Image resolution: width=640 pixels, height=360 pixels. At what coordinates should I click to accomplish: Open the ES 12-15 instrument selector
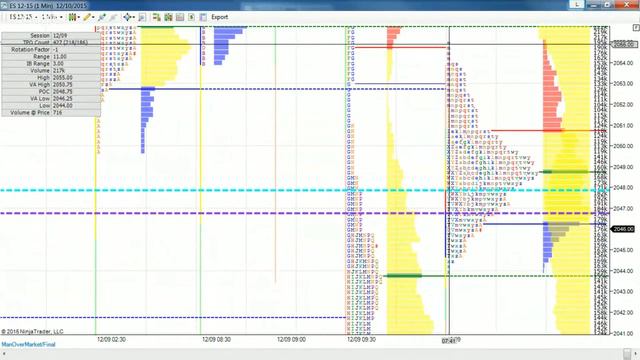[23, 17]
